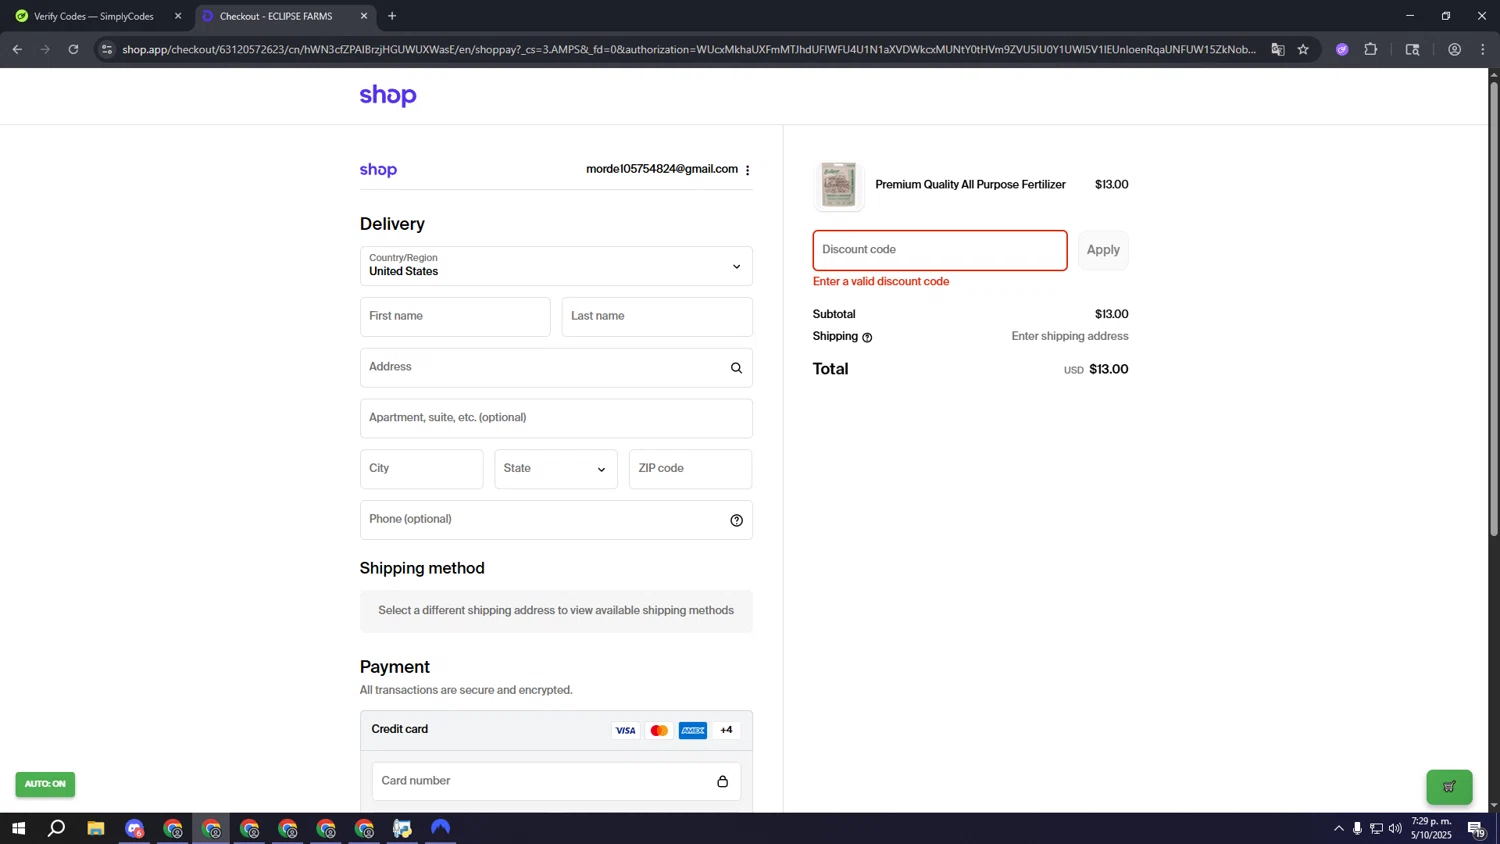Open a new browser tab
Screen dimensions: 1500x844
[392, 16]
